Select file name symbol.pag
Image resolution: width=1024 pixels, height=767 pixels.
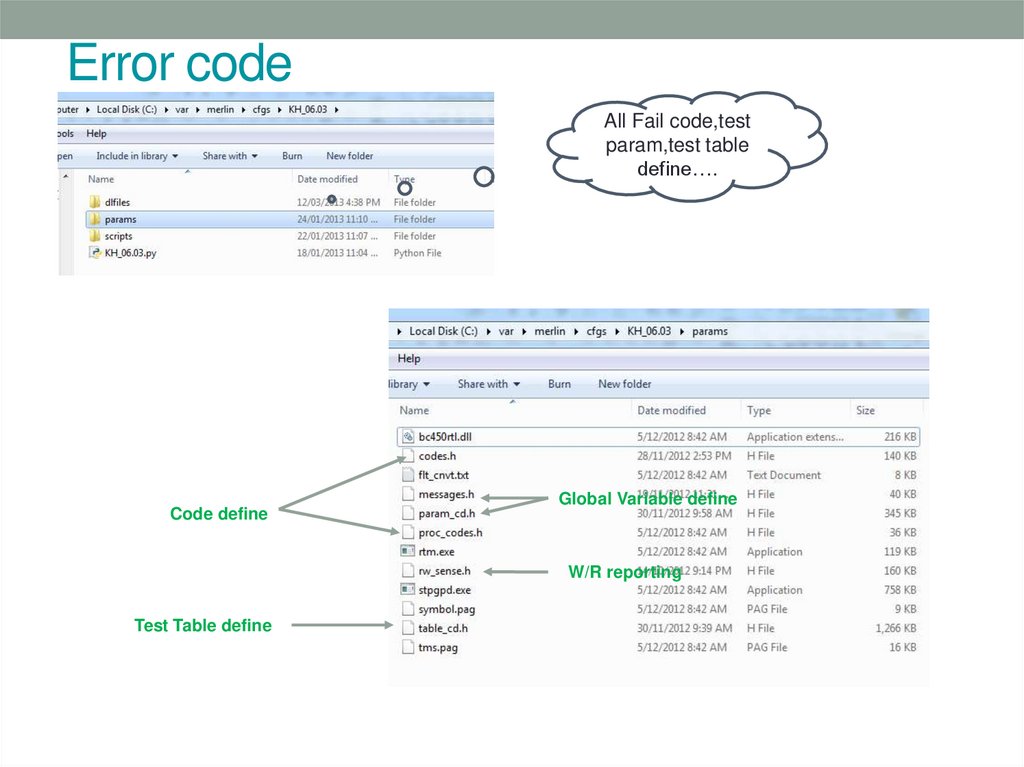tap(447, 609)
